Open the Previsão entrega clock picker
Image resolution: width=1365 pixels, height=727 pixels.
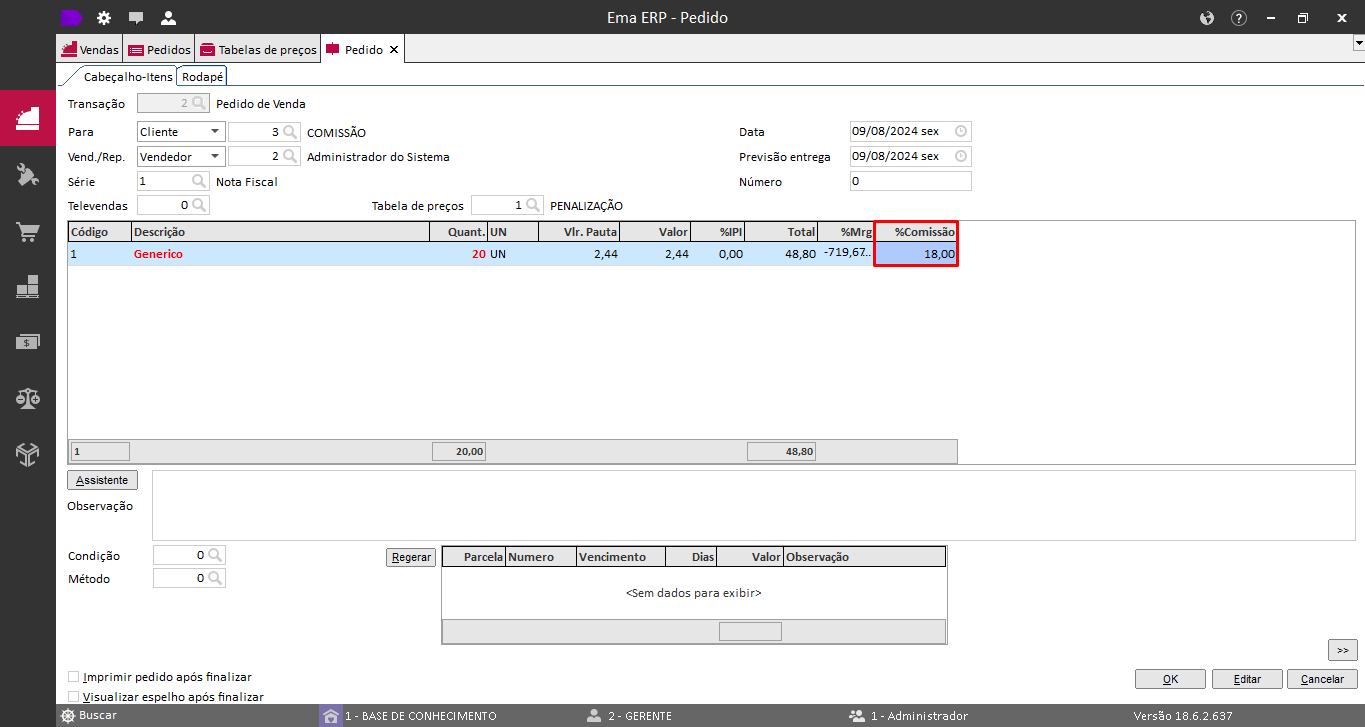[x=961, y=156]
